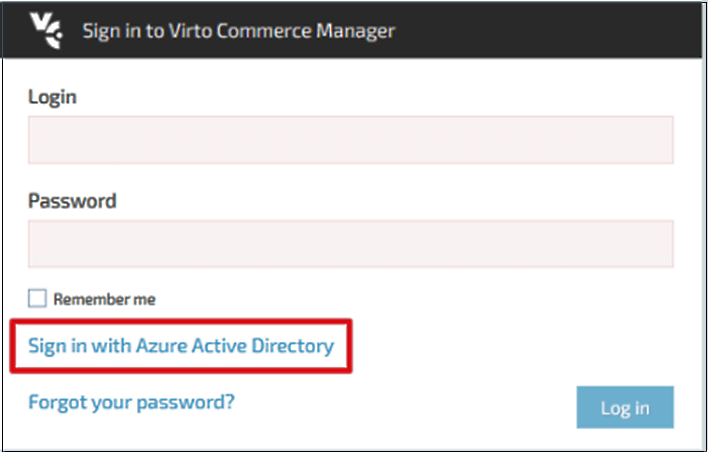Select the username entry box under Login
Viewport: 708px width, 452px height.
(350, 139)
